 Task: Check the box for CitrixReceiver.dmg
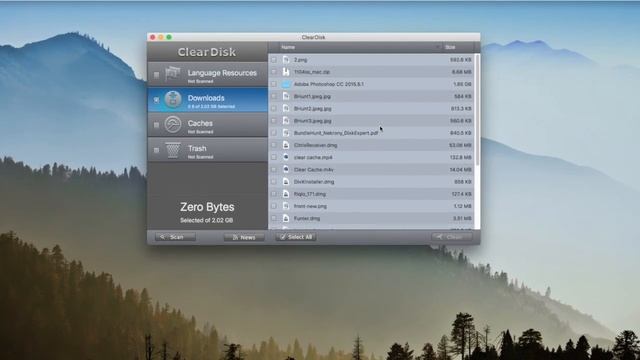[274, 145]
